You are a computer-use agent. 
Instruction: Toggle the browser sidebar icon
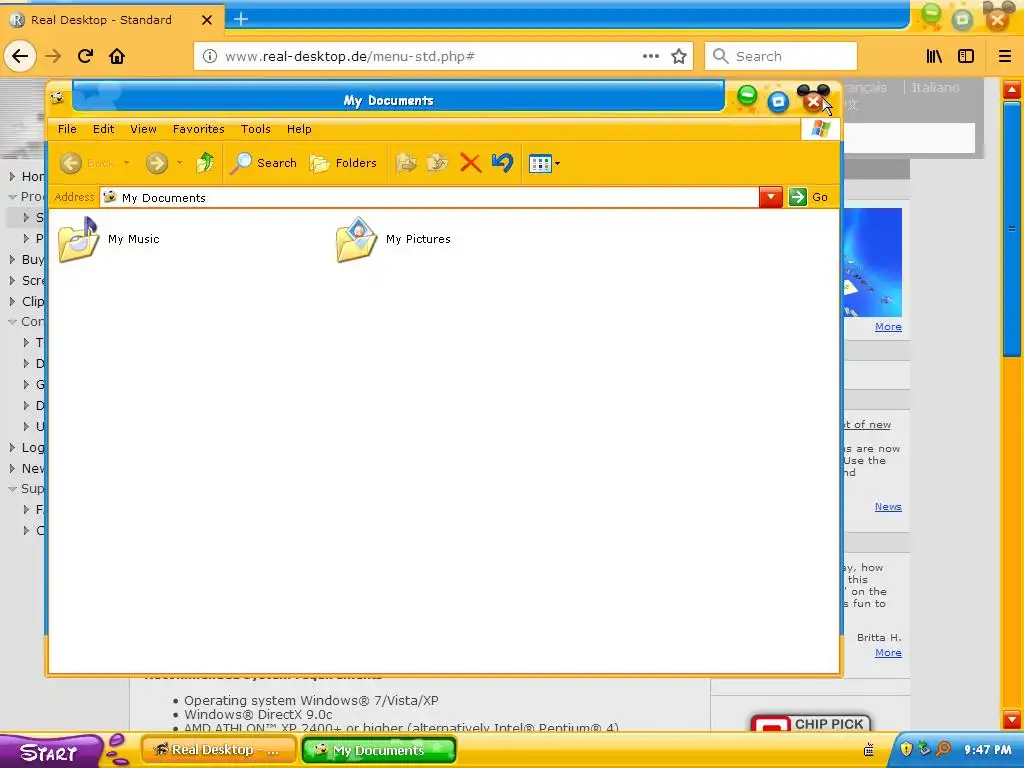tap(966, 56)
